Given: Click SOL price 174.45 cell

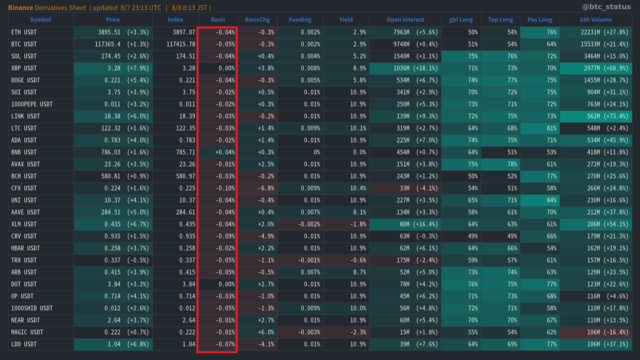Looking at the screenshot, I should [113, 56].
